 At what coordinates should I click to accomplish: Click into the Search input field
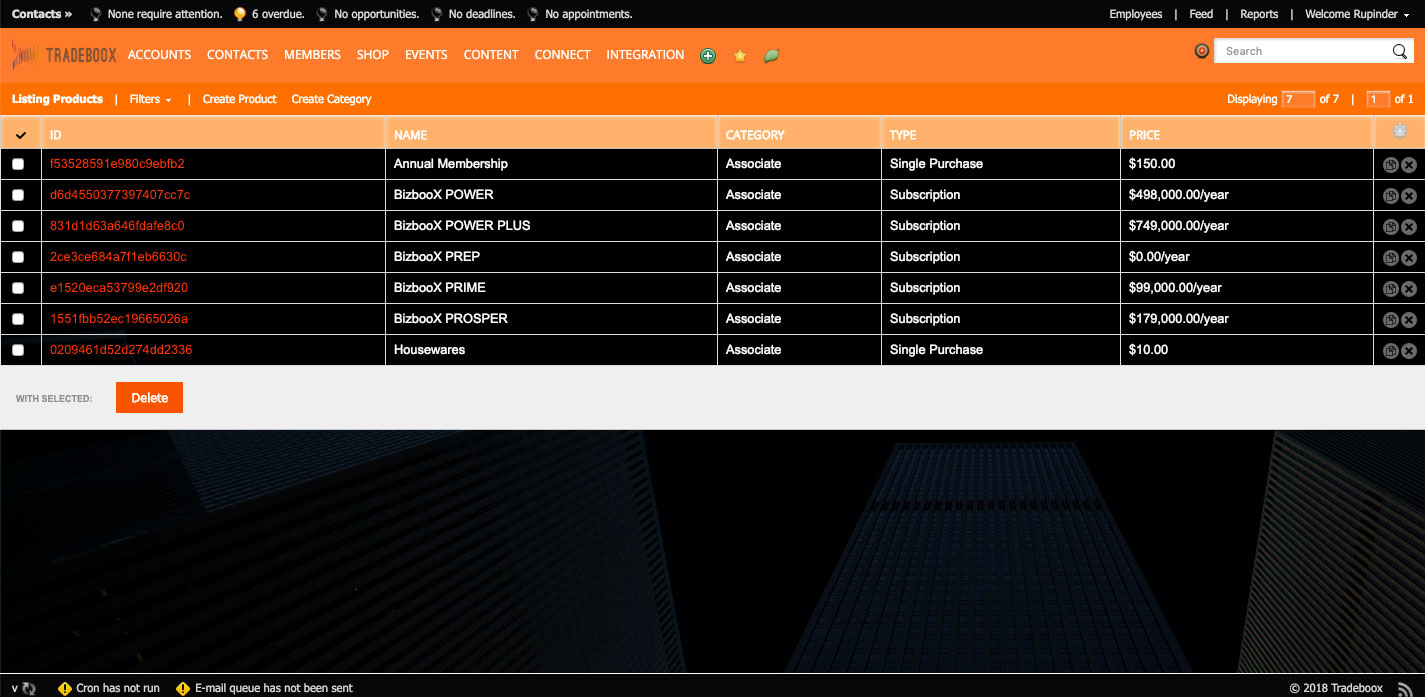(1303, 51)
